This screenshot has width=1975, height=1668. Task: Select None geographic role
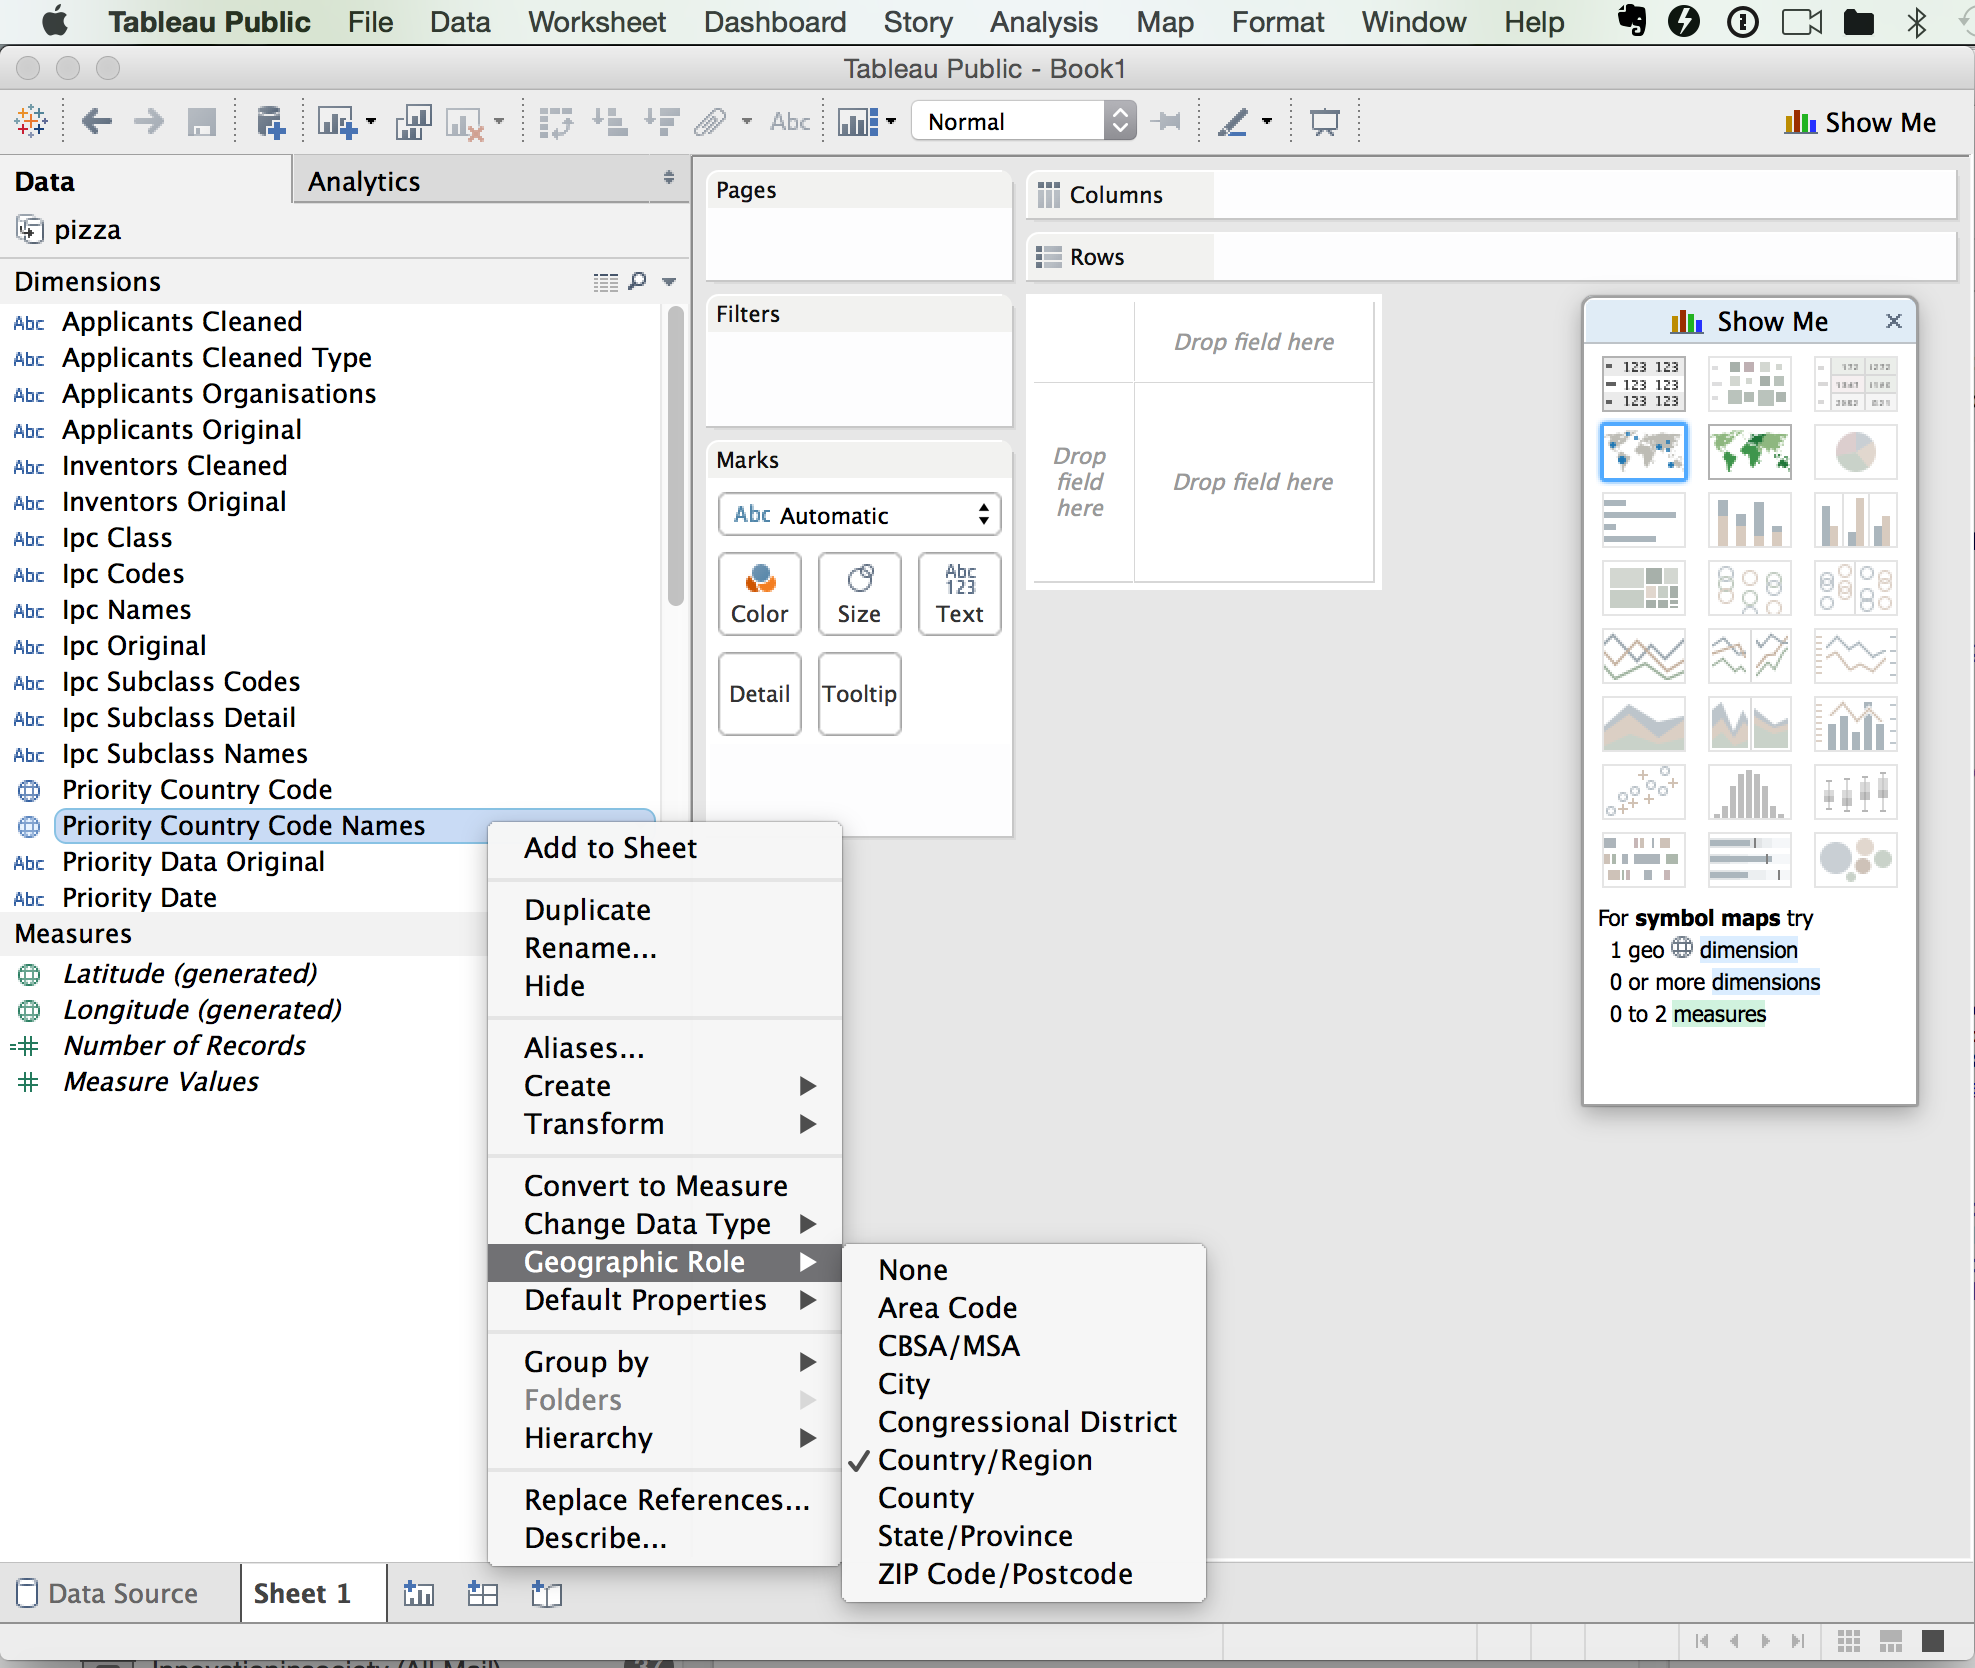pos(1024,1270)
